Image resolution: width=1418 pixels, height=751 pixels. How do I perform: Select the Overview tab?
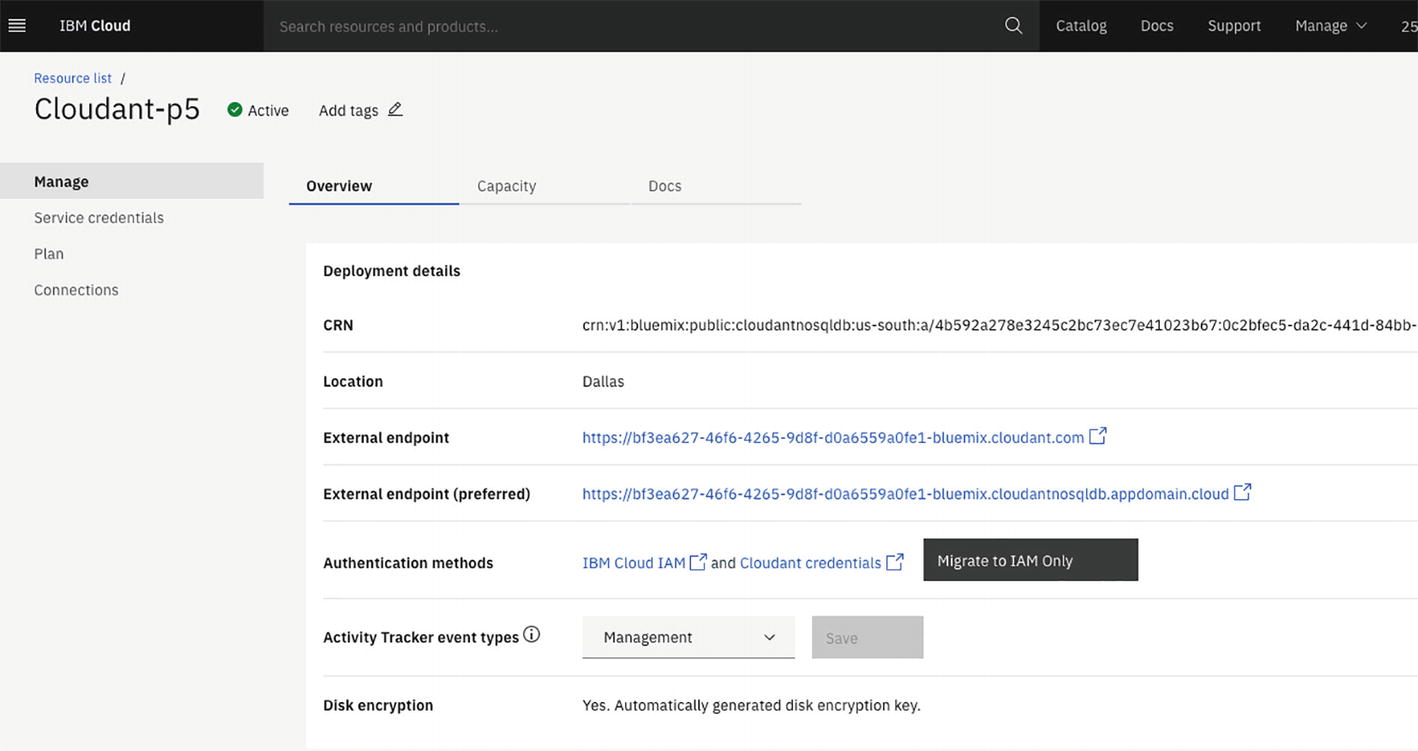pyautogui.click(x=339, y=186)
